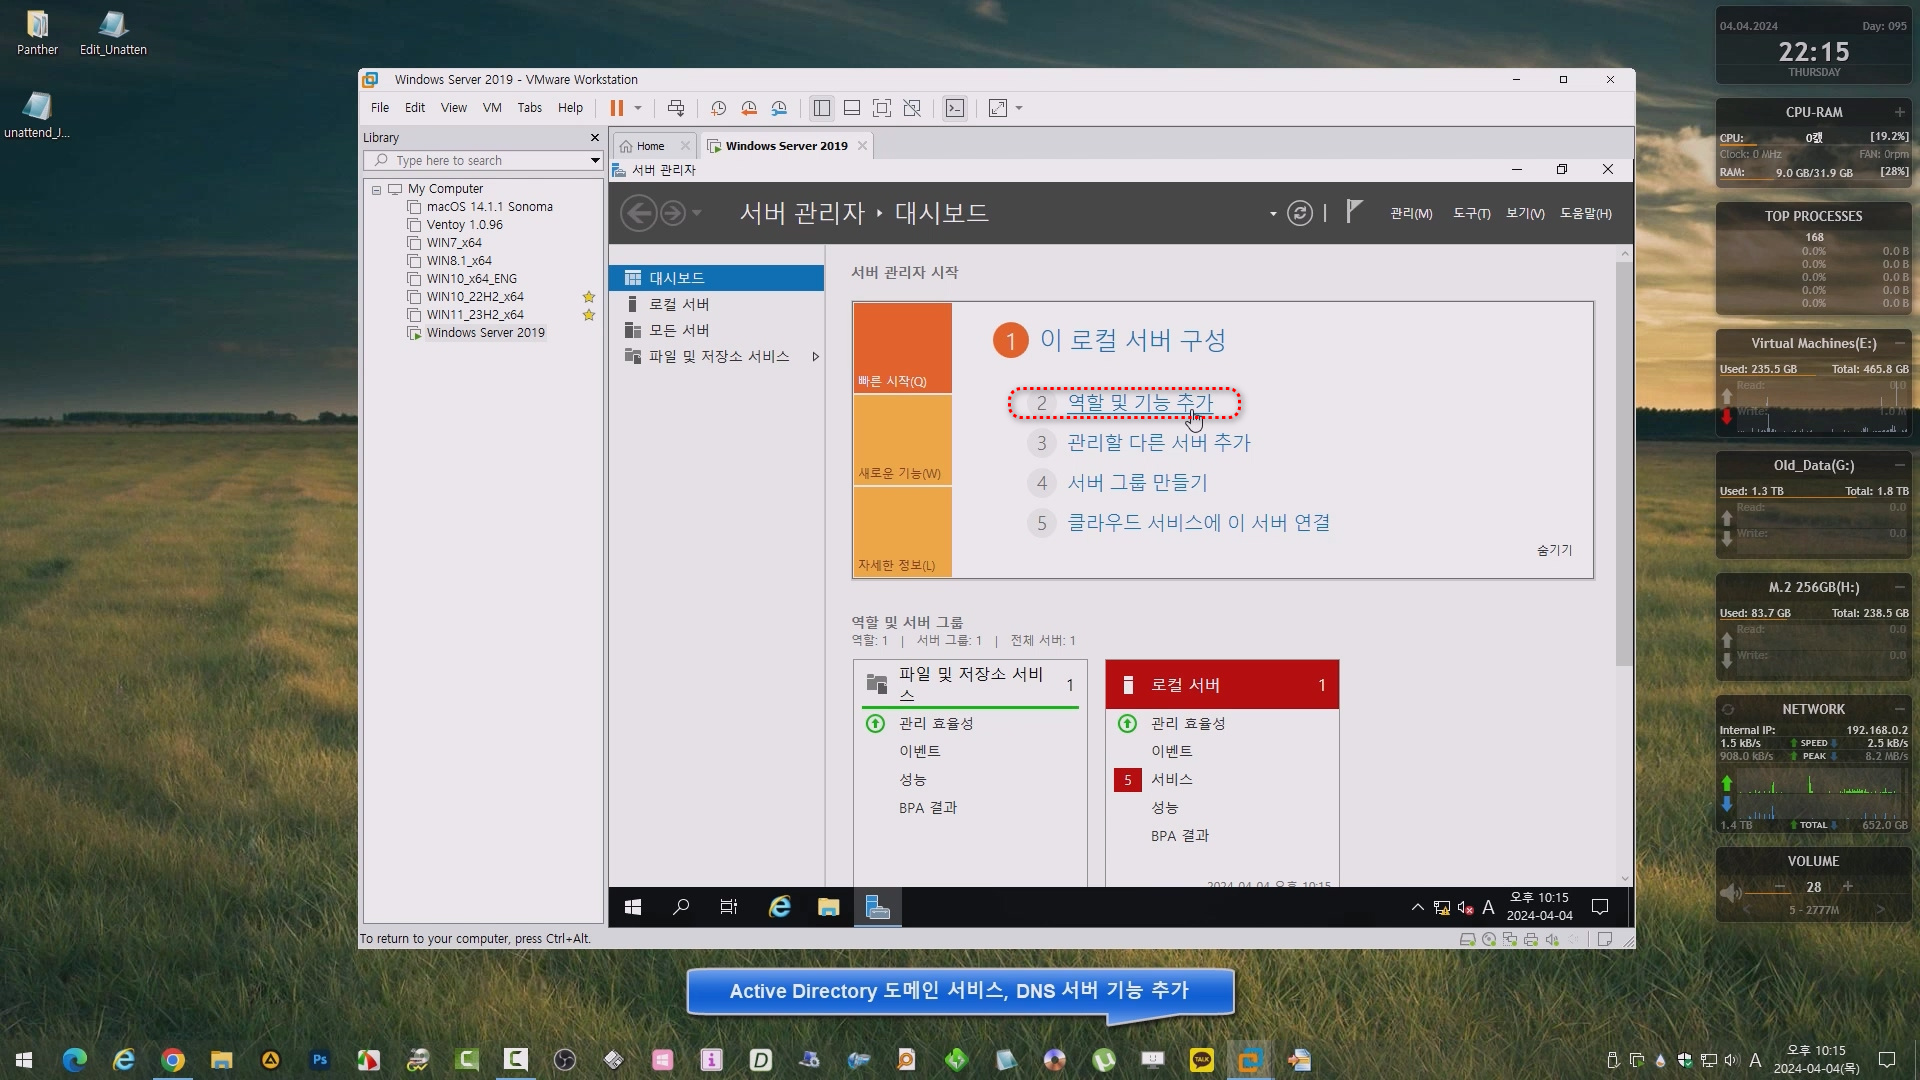Click the guest muted volume tray icon
This screenshot has width=1920, height=1080.
(1465, 908)
